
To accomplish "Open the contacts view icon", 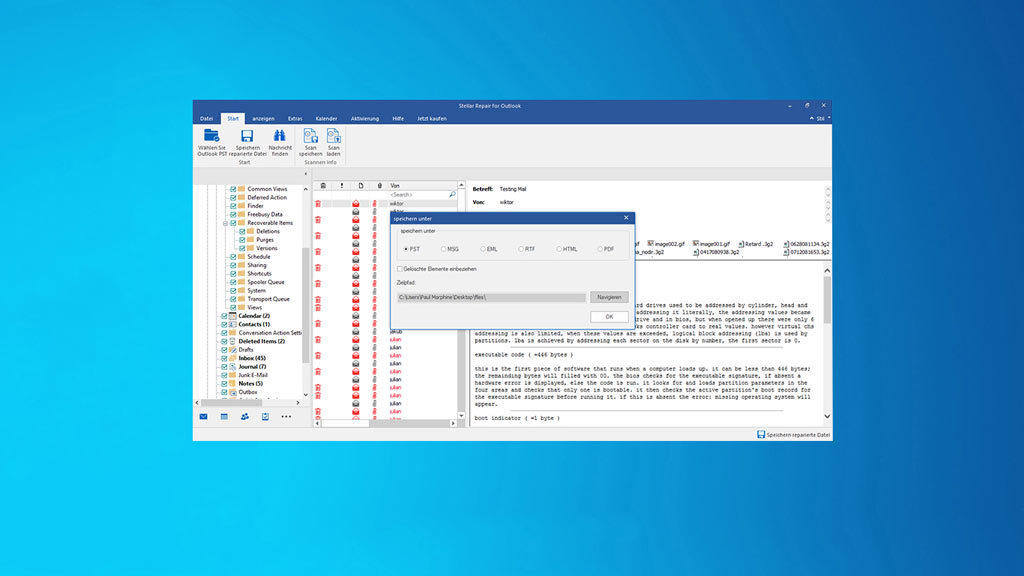I will [x=245, y=417].
